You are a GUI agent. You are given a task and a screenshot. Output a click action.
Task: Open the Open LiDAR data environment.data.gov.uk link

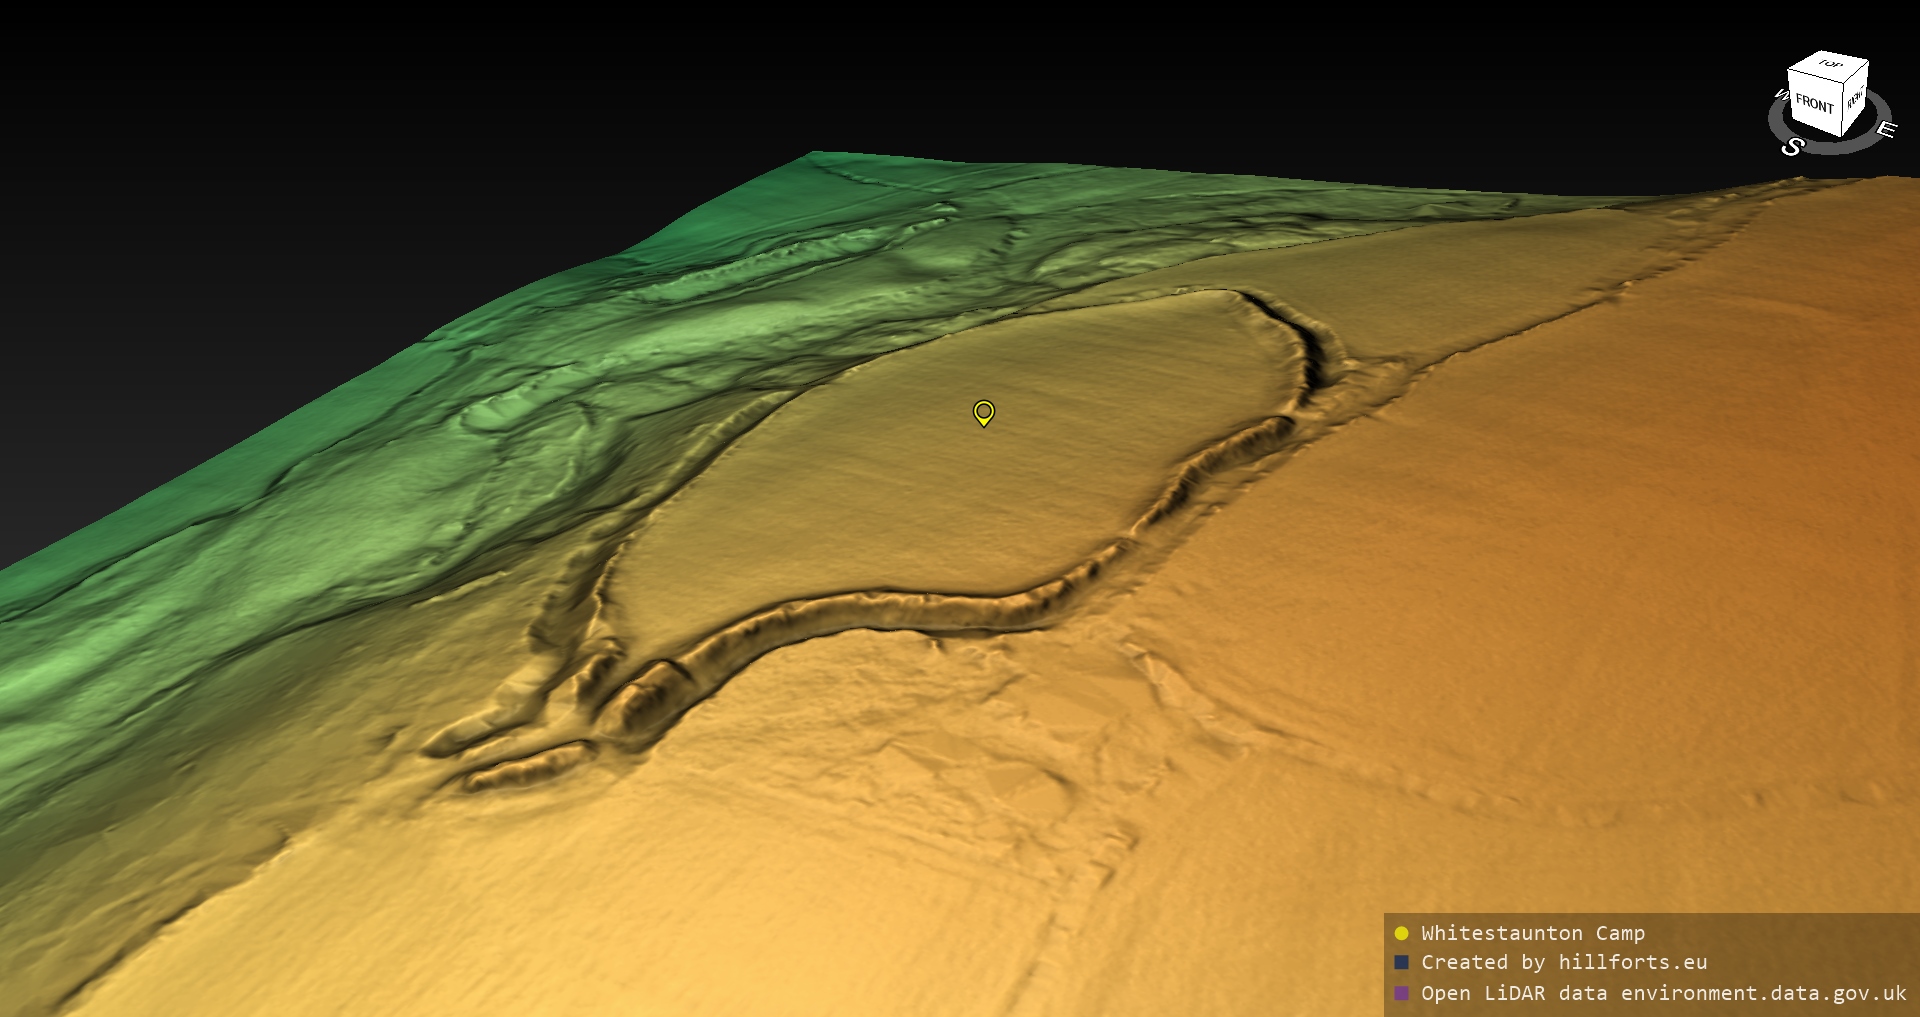coord(1663,993)
